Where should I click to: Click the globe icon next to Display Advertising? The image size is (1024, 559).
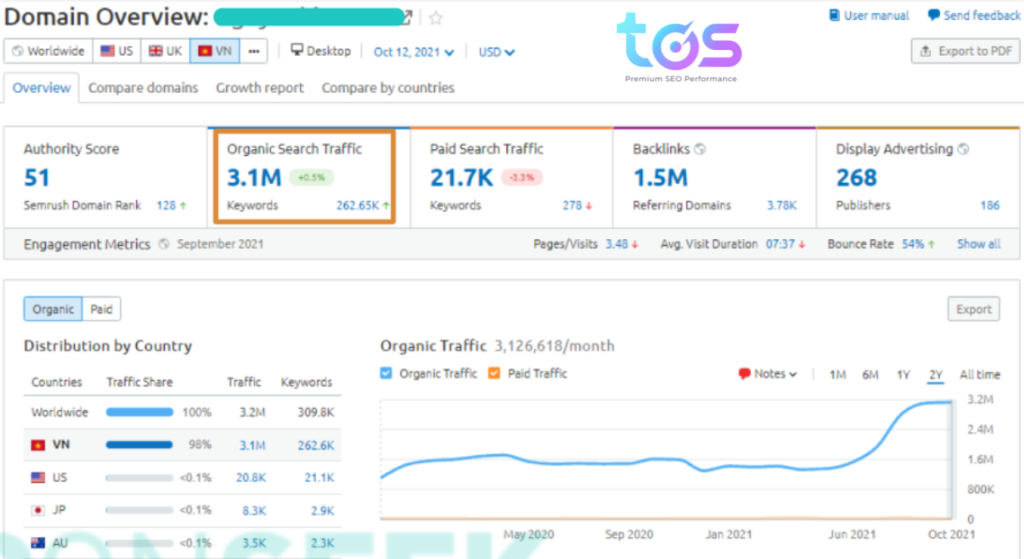[963, 149]
